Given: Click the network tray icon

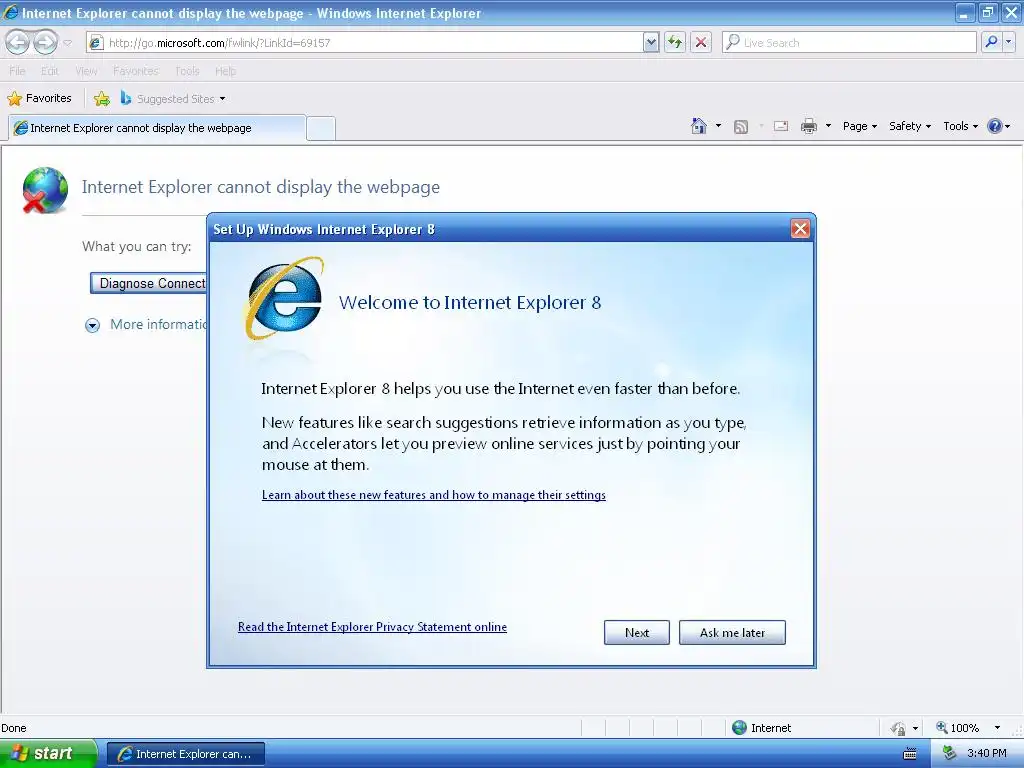Looking at the screenshot, I should tap(949, 754).
